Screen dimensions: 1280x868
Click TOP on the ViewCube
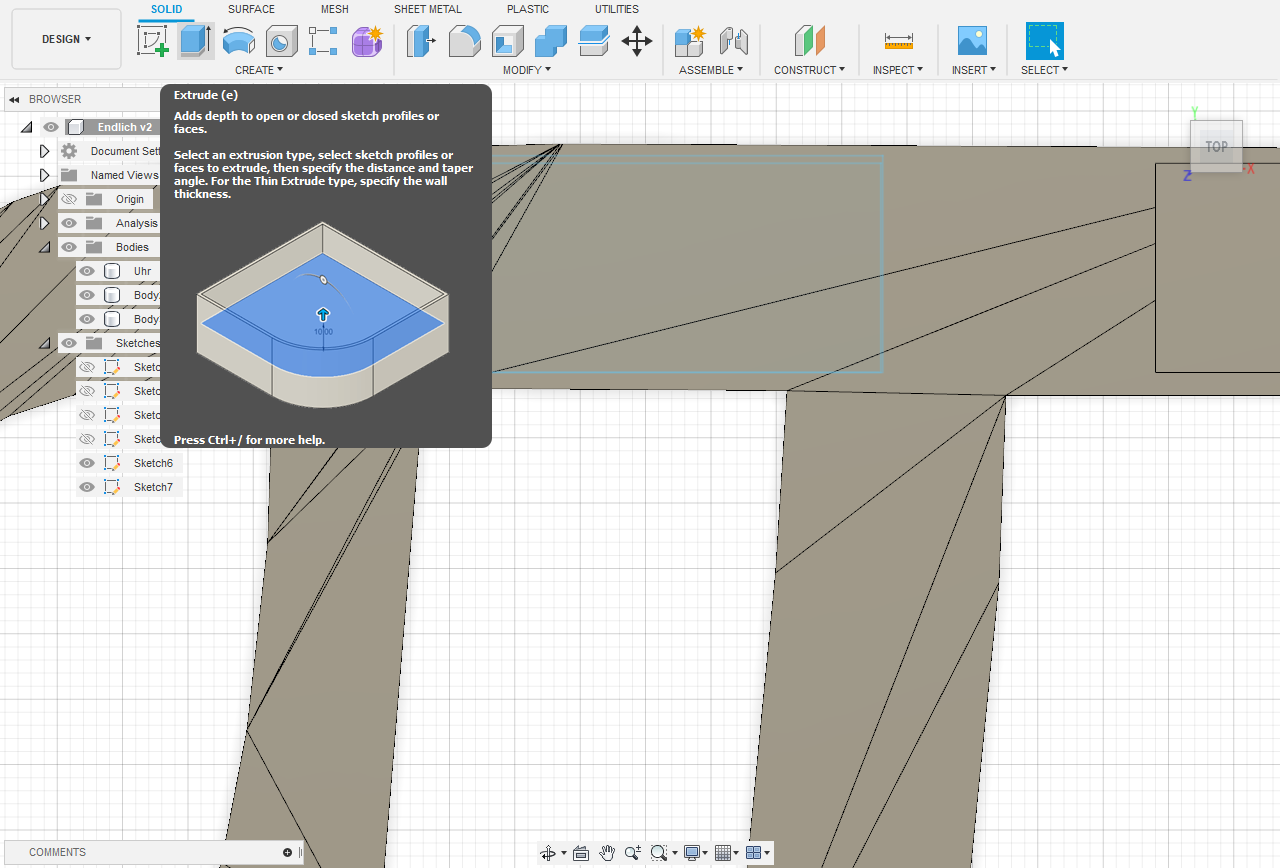[x=1216, y=146]
